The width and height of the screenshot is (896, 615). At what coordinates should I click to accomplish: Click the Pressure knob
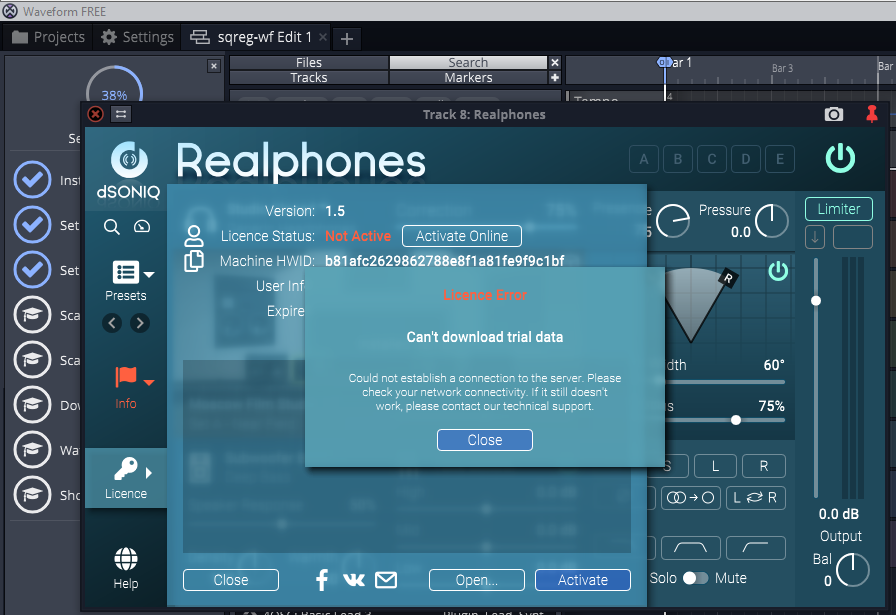[771, 221]
